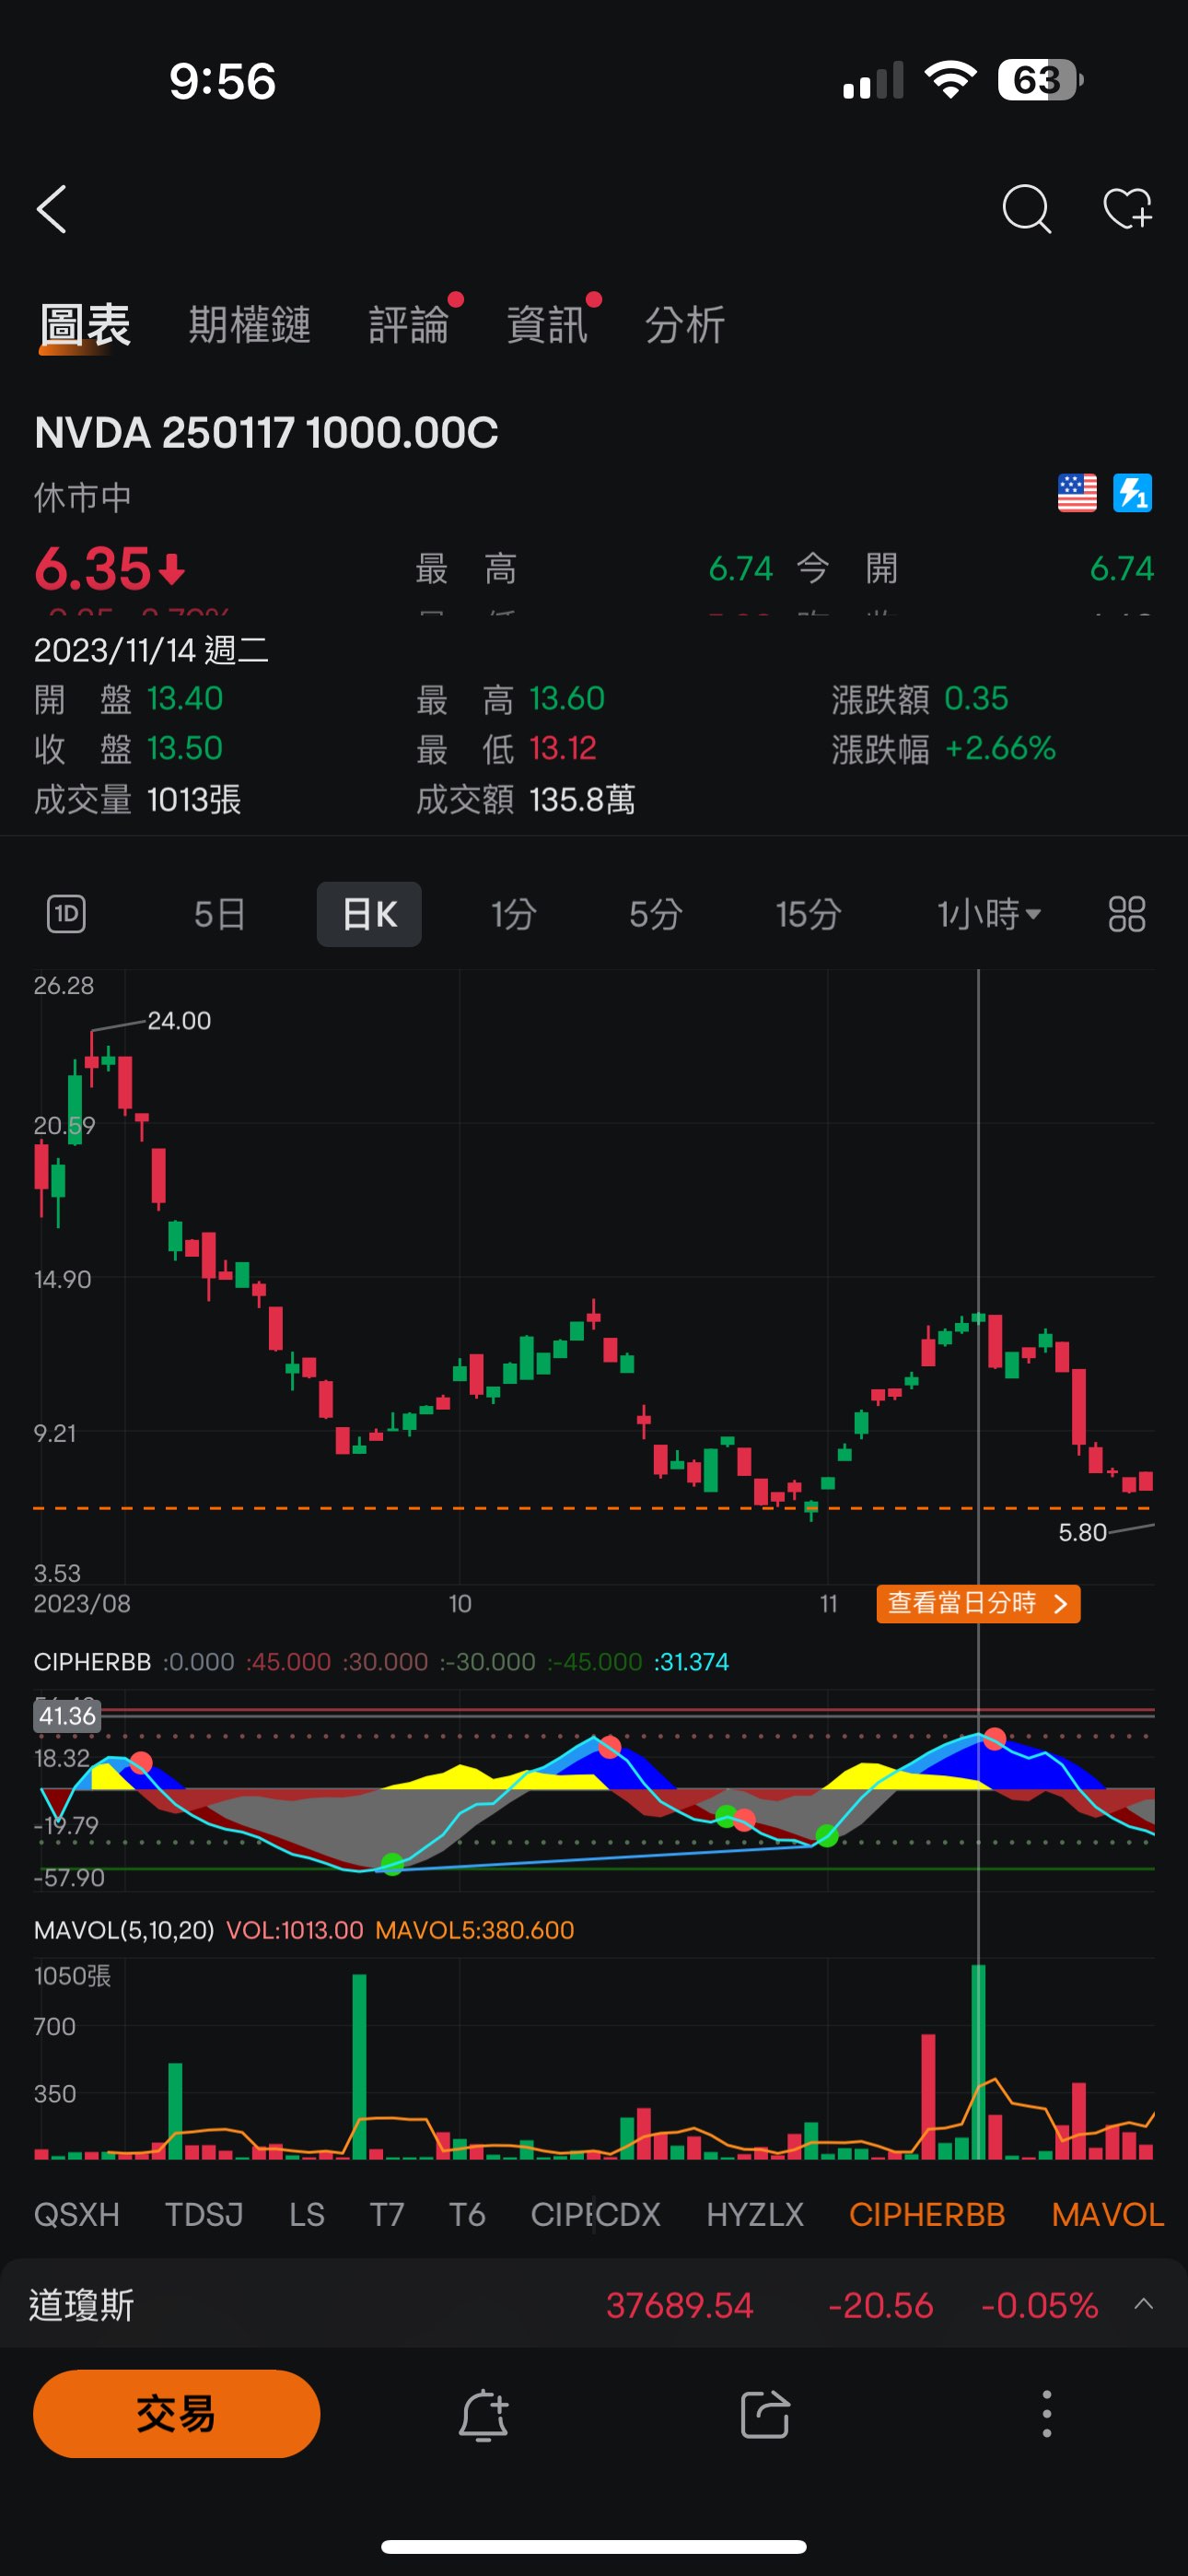Viewport: 1188px width, 2576px height.
Task: Tap the orange 交易 button
Action: 176,2414
